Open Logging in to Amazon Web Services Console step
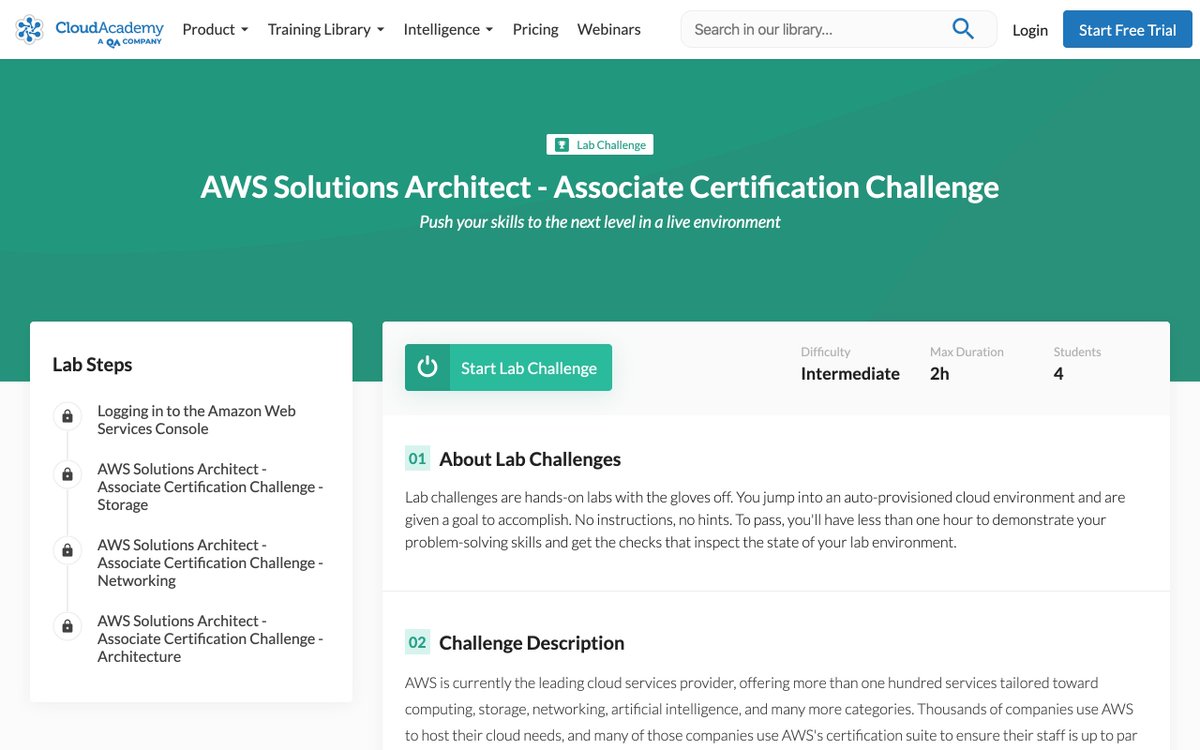This screenshot has height=750, width=1200. [196, 420]
